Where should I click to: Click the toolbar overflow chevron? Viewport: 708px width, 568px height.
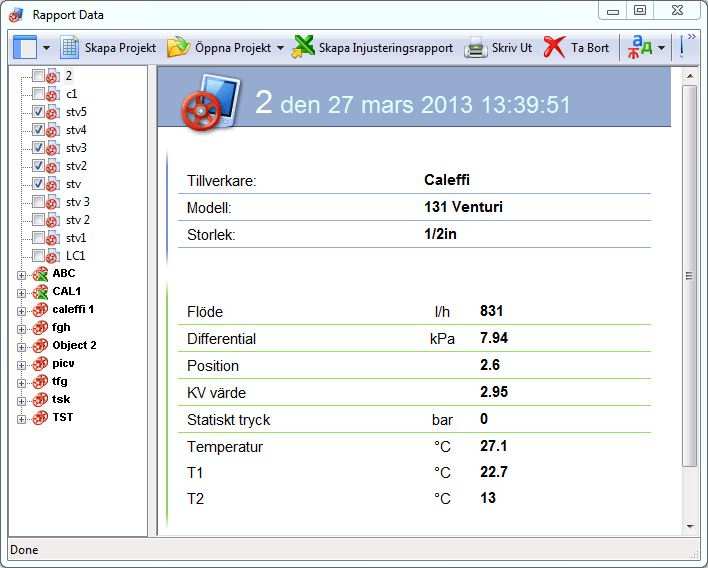[691, 37]
